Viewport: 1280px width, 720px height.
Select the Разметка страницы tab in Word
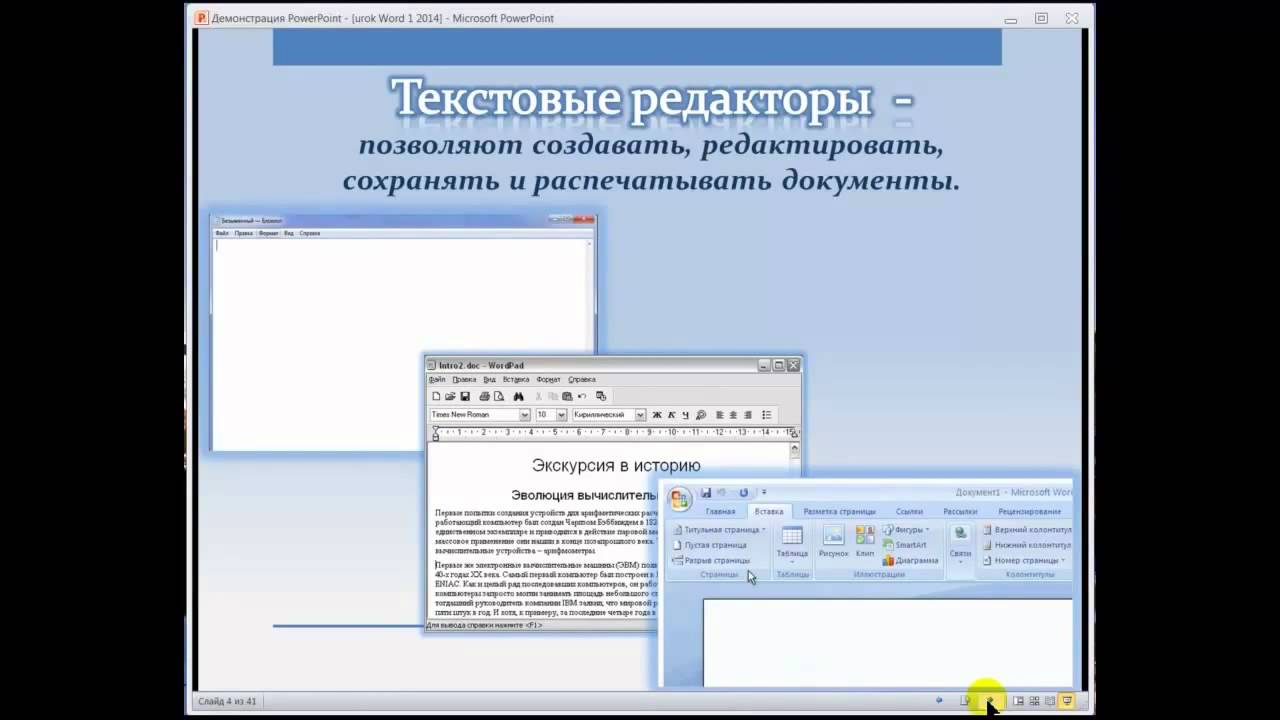click(x=840, y=512)
